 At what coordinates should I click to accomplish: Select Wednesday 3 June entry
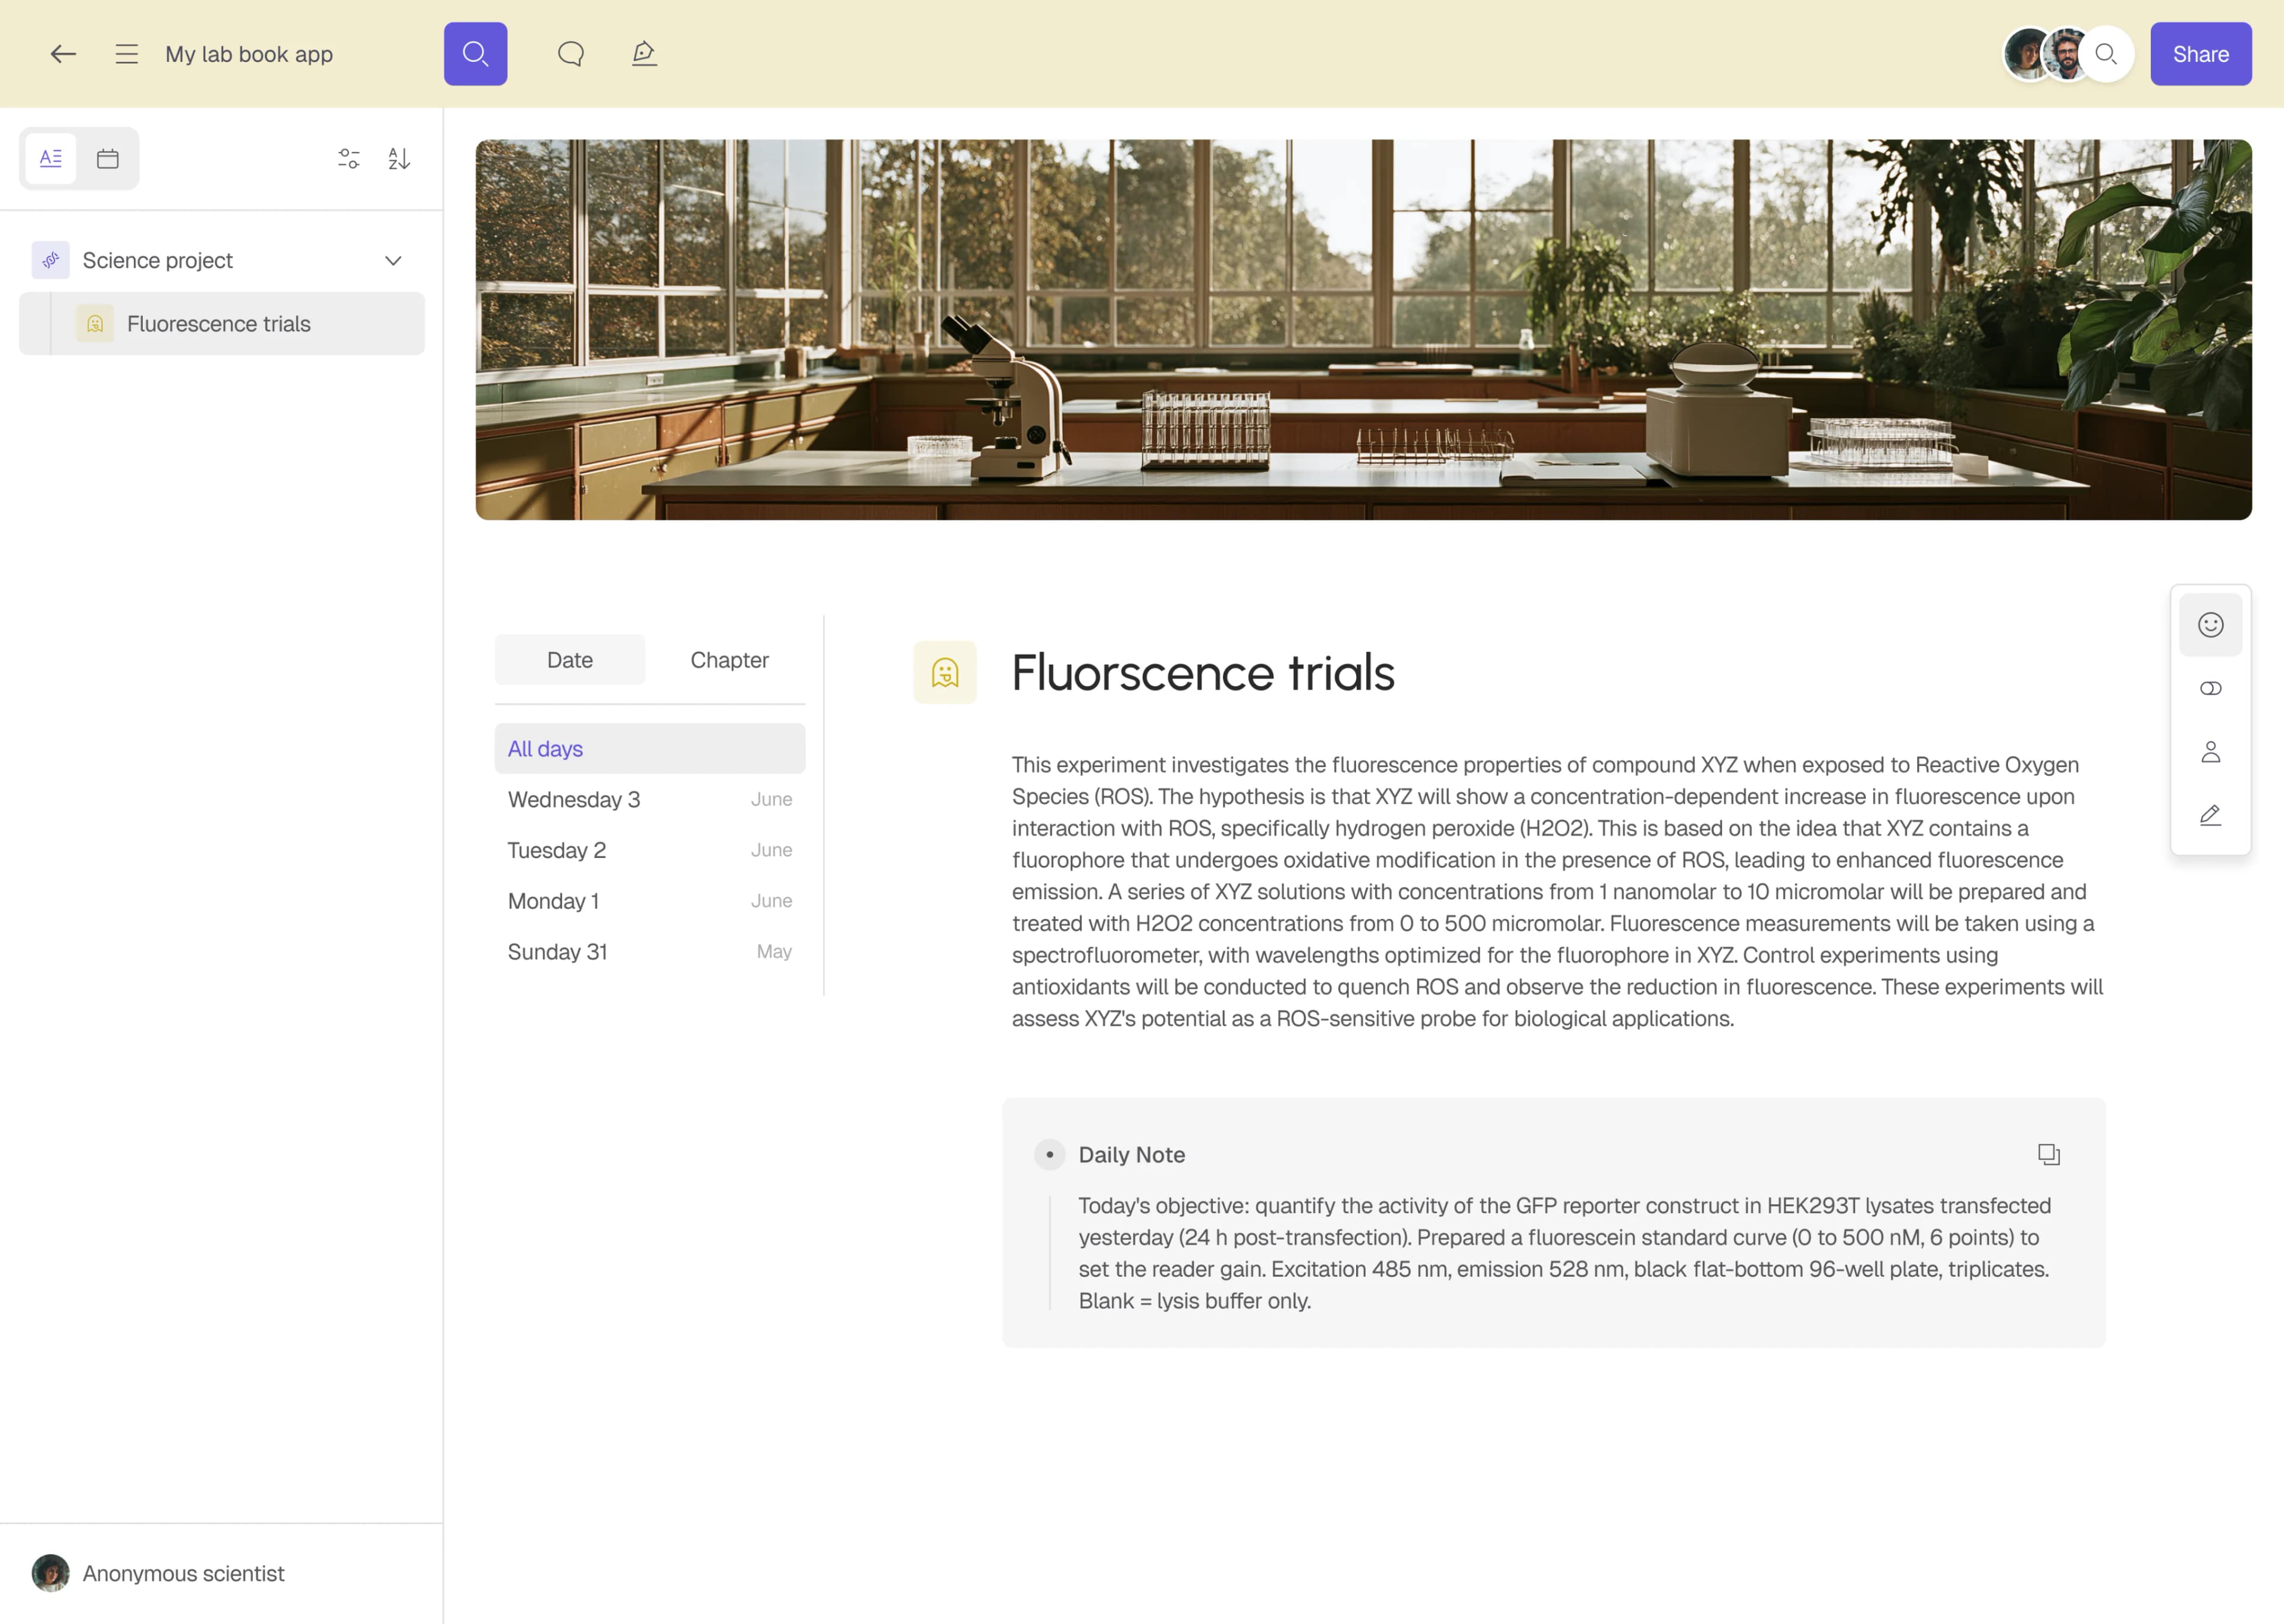tap(650, 800)
